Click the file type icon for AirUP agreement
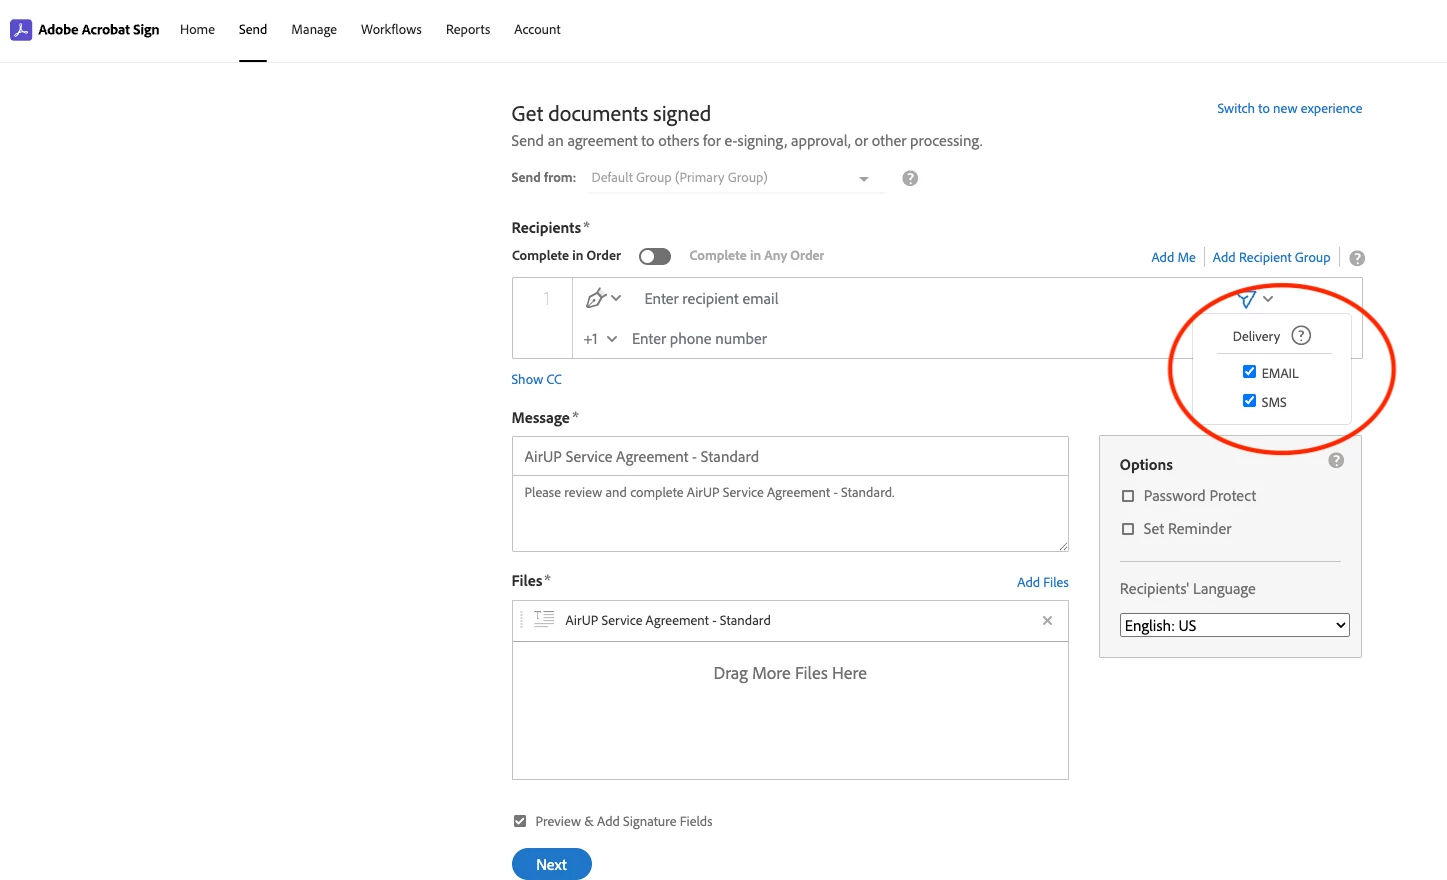This screenshot has width=1447, height=880. [544, 620]
